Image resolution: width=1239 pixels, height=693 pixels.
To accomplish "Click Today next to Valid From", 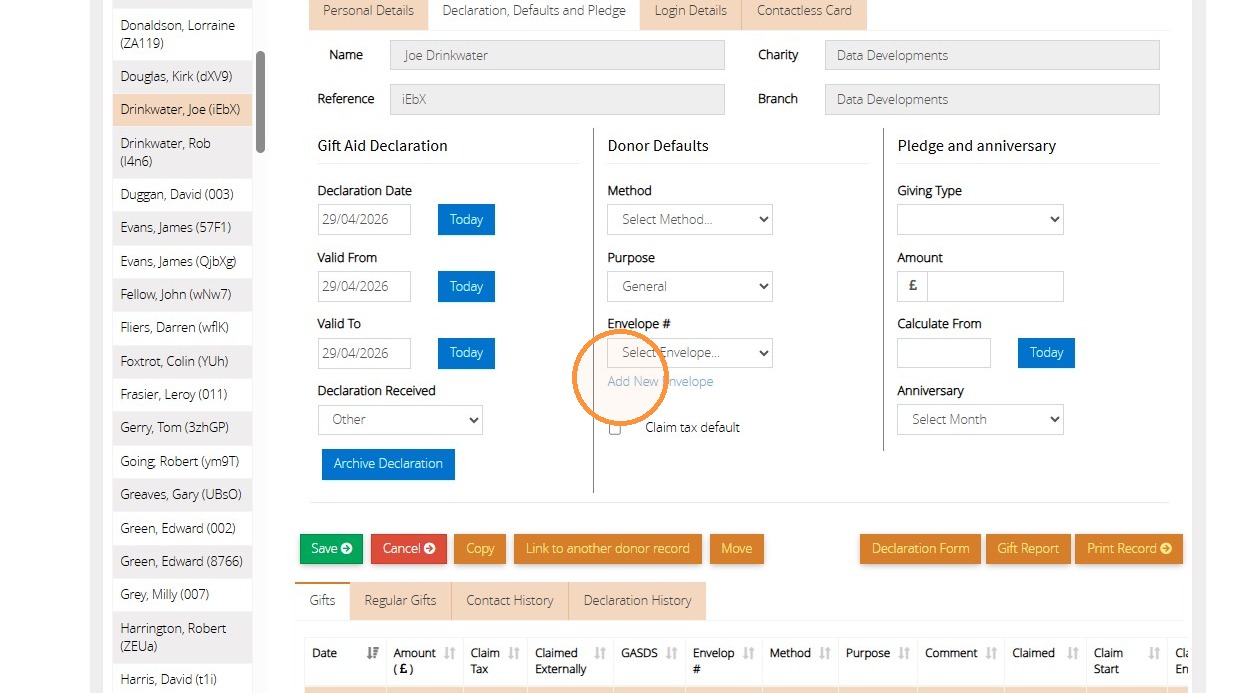I will (x=466, y=286).
